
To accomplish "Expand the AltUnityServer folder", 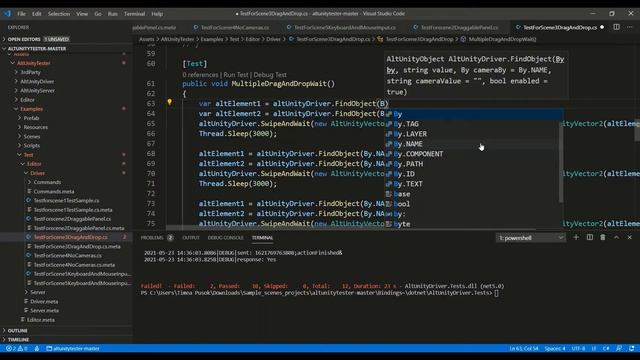I will pyautogui.click(x=38, y=91).
